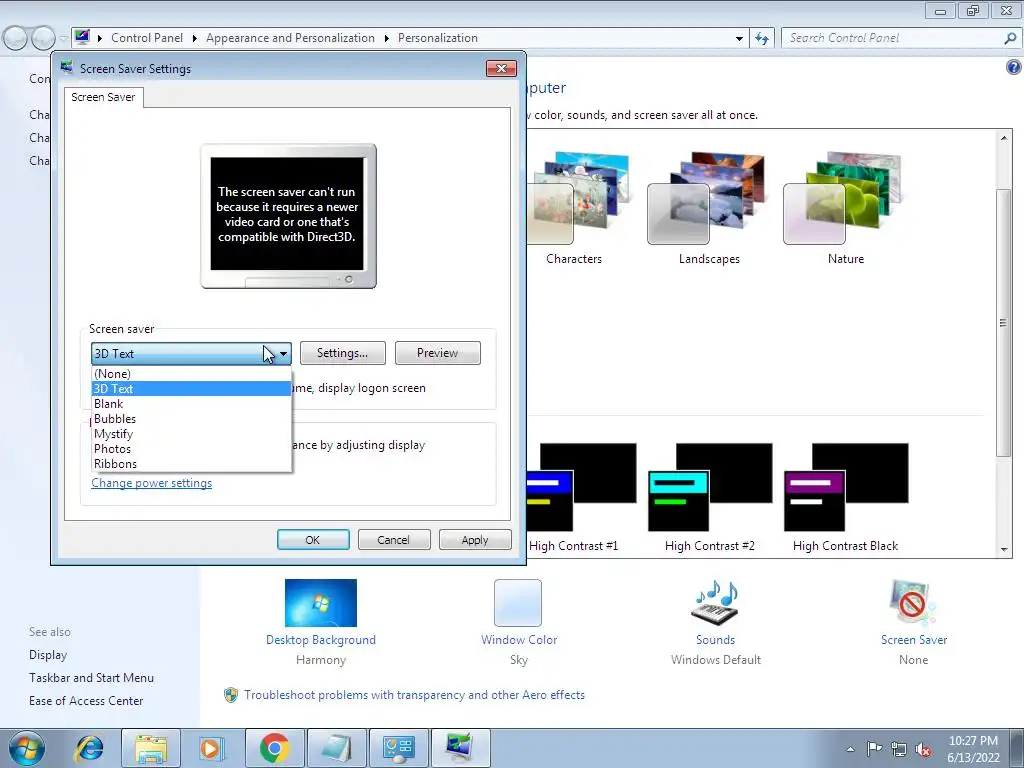This screenshot has height=768, width=1024.
Task: Show hidden tray icons arrow
Action: (x=850, y=749)
